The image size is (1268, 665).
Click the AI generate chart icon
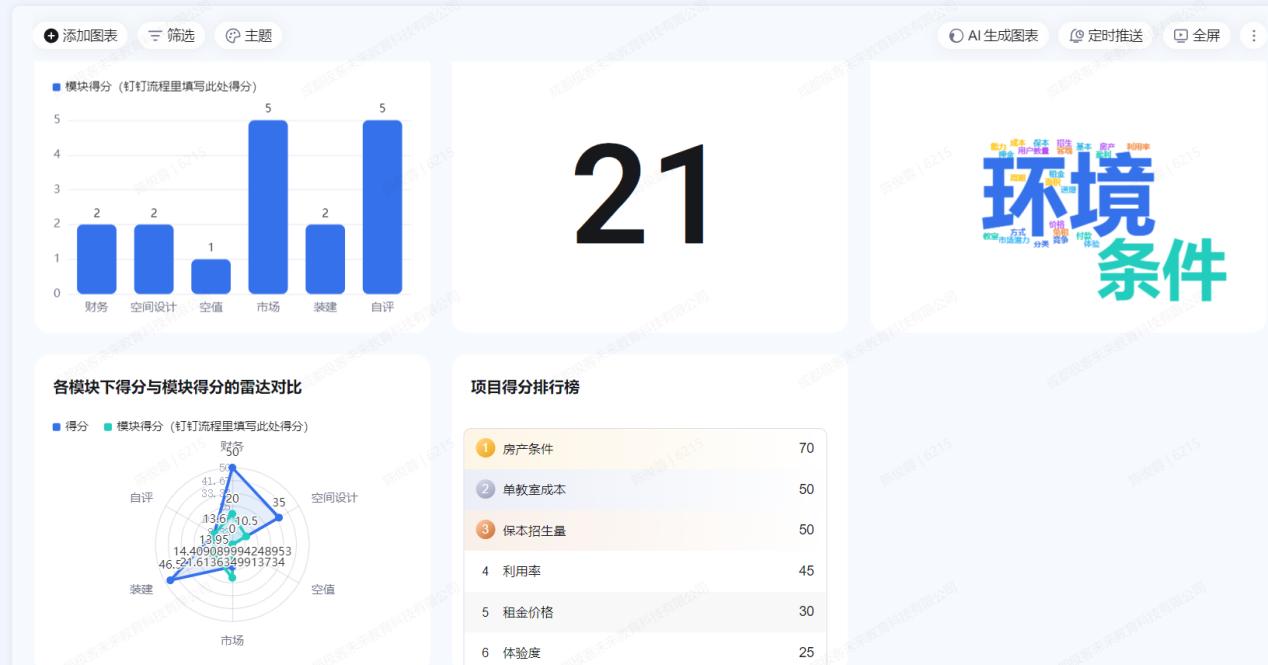956,36
